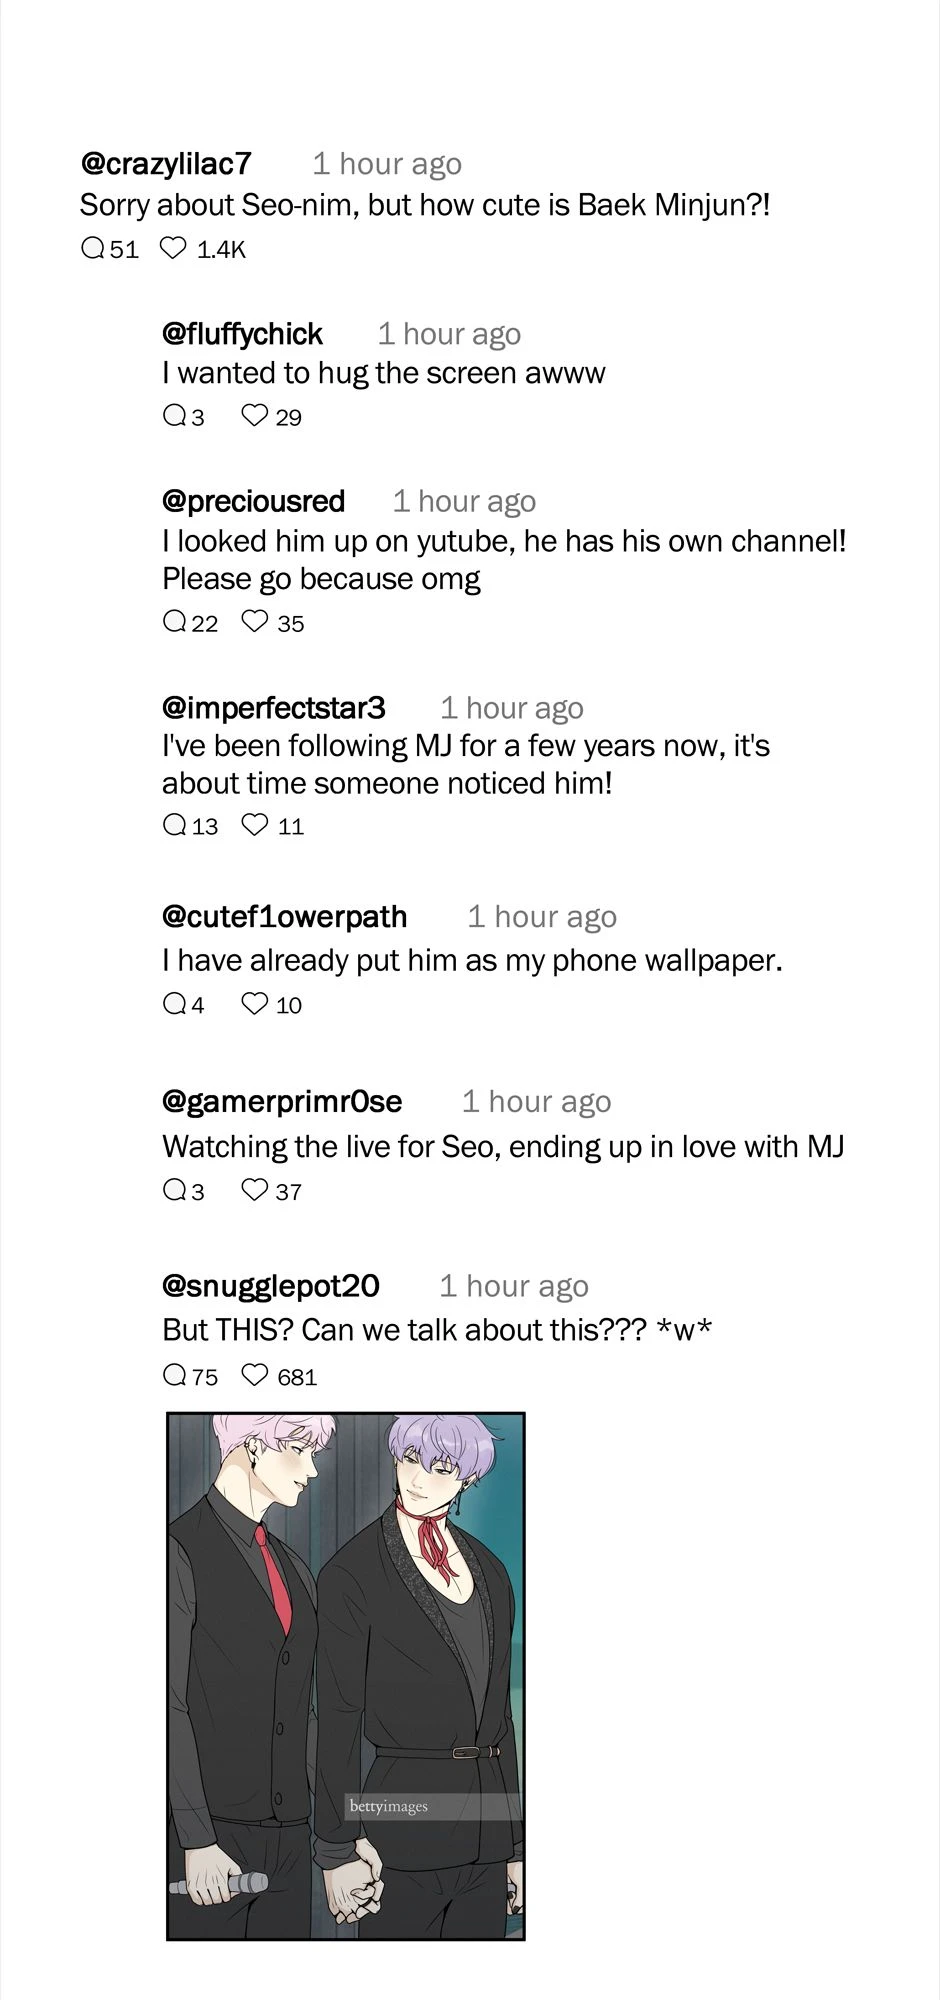This screenshot has height=2000, width=940.
Task: Go to @snugglepot20's profile
Action: [x=271, y=1285]
